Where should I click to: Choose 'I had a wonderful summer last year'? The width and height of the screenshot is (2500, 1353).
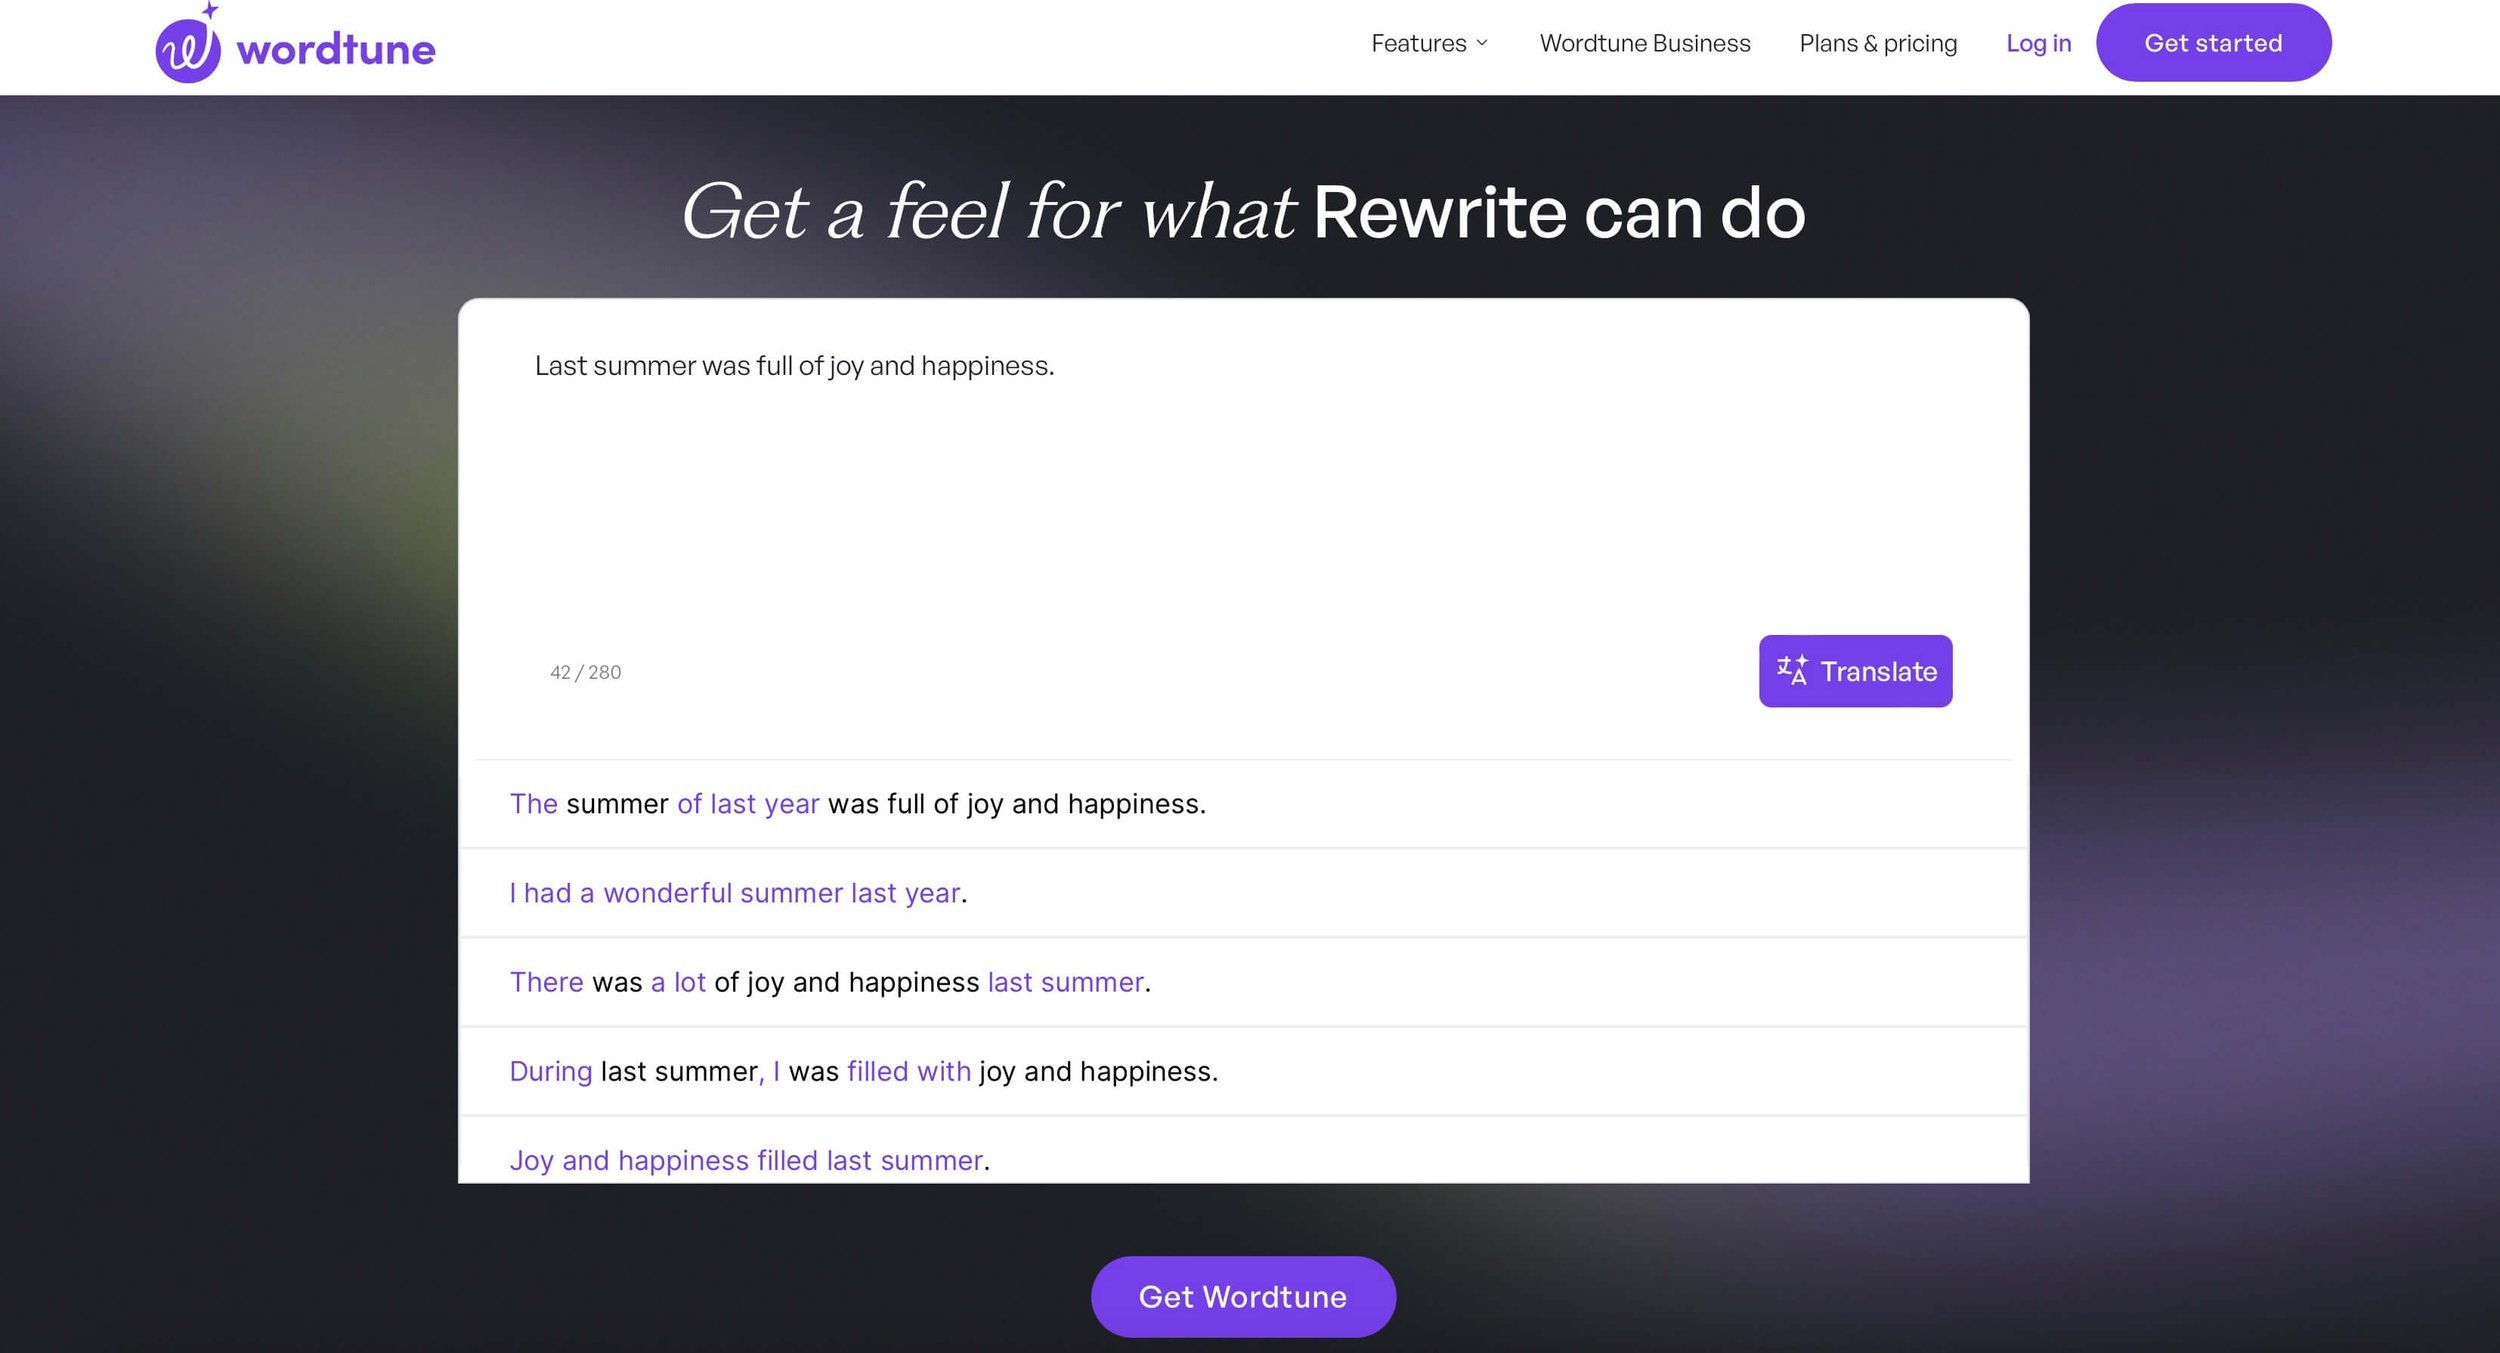pyautogui.click(x=738, y=893)
